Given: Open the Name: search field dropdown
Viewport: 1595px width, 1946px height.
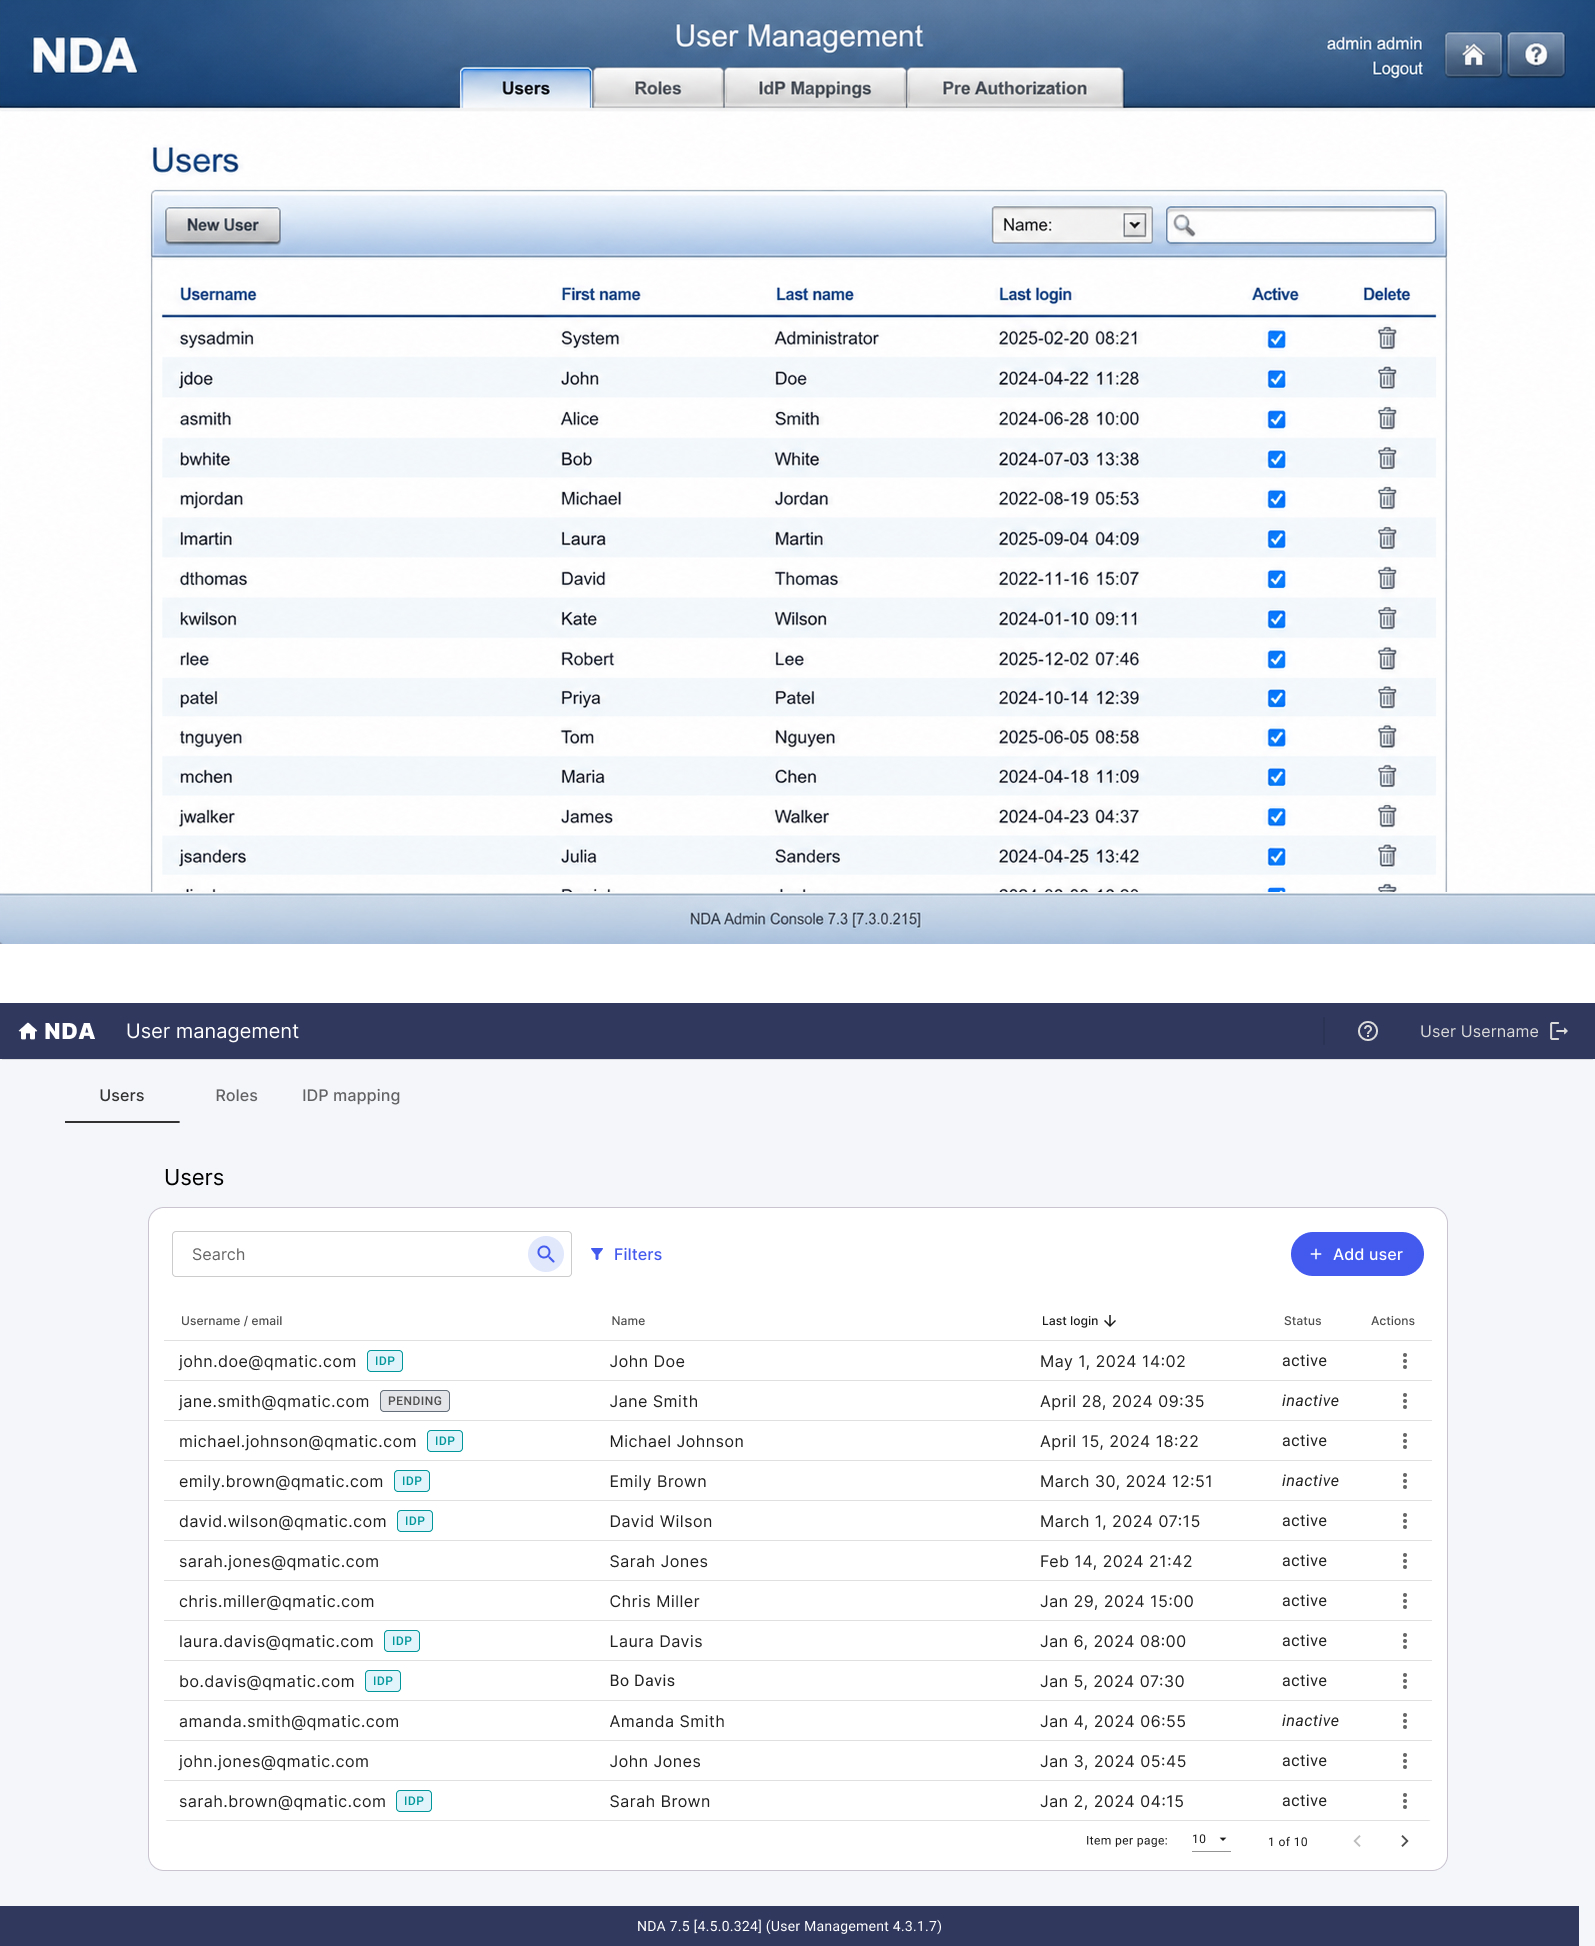Looking at the screenshot, I should [1072, 225].
